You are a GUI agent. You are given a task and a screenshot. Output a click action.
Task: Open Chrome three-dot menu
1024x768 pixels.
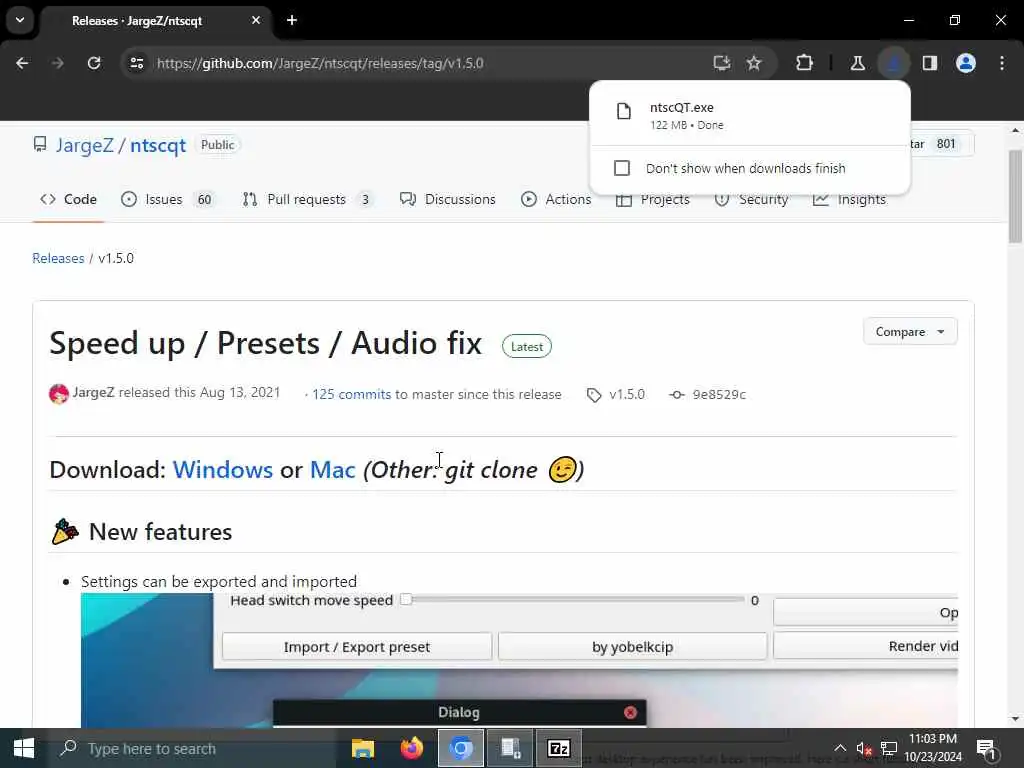(1002, 63)
